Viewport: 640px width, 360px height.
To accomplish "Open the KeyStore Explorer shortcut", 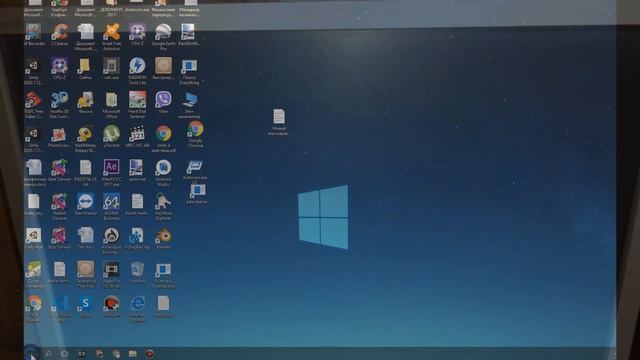I will coord(163,207).
